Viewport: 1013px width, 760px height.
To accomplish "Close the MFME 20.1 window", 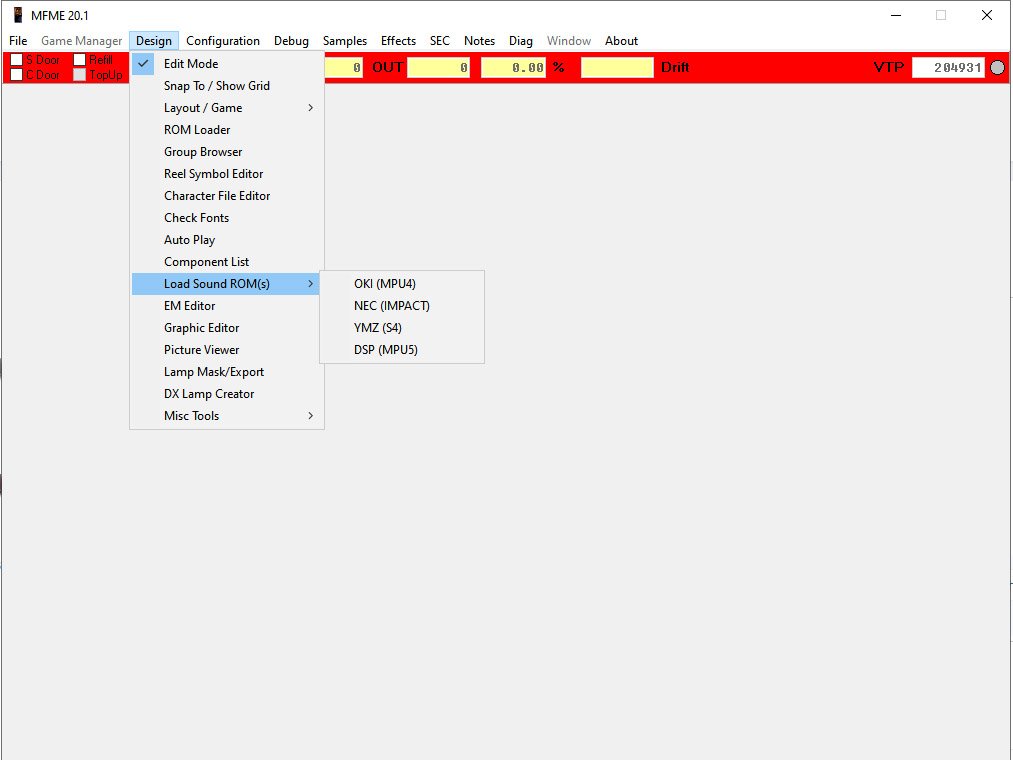I will pos(987,16).
